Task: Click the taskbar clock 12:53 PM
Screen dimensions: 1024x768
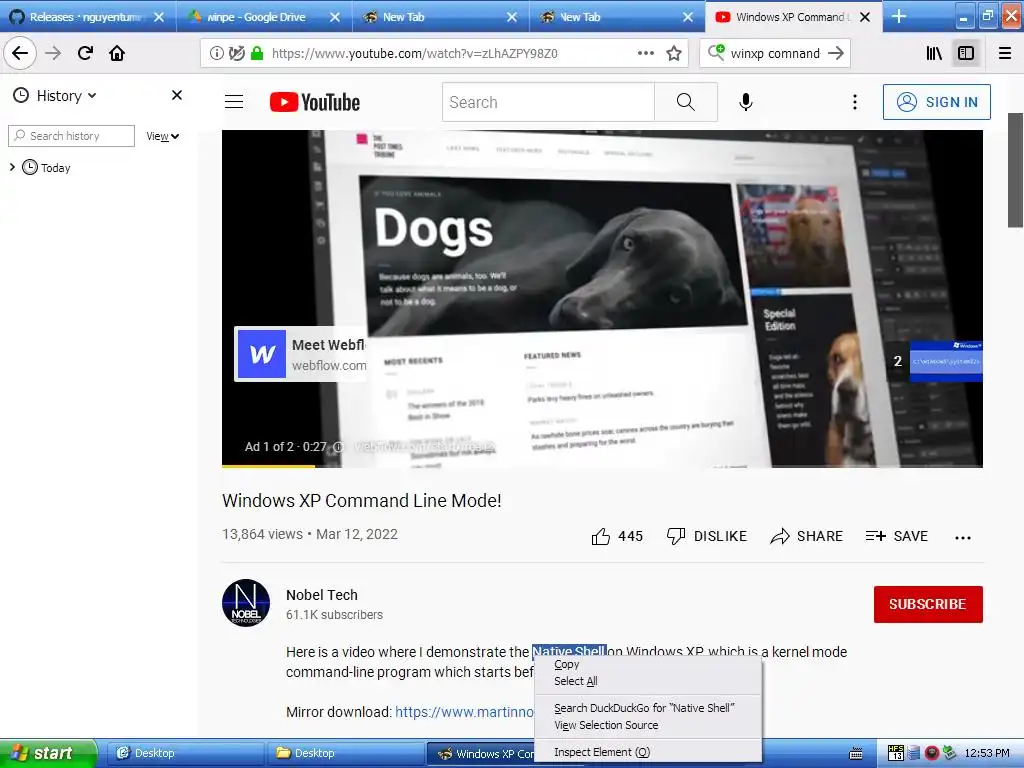Action: (x=987, y=753)
